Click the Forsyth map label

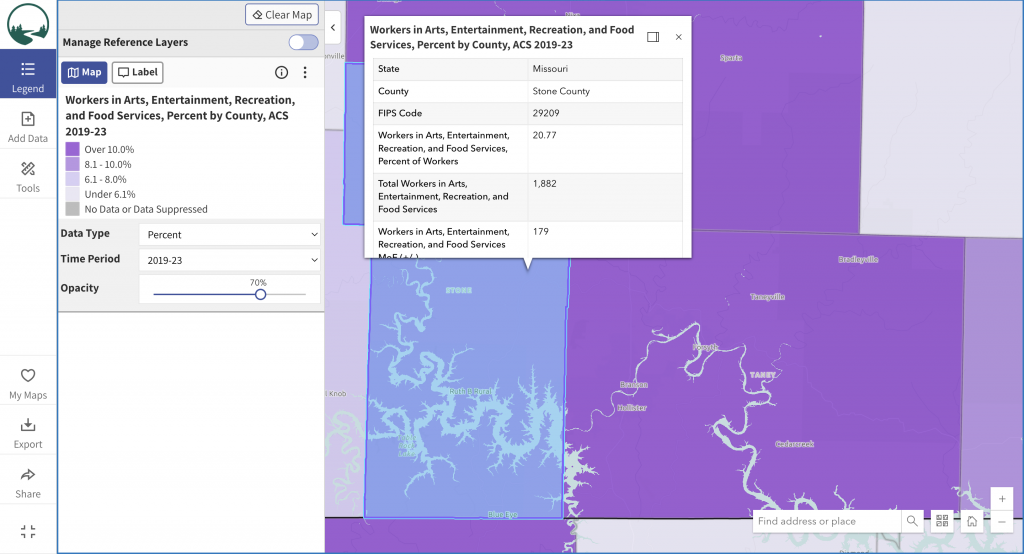coord(705,348)
